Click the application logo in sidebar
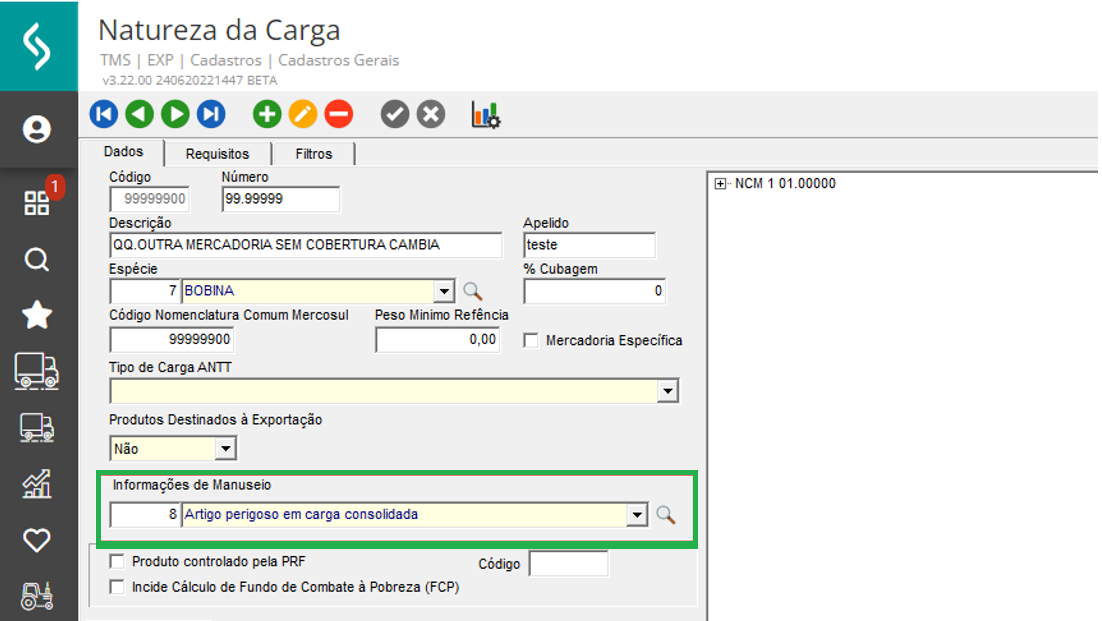The height and width of the screenshot is (621, 1102). (37, 46)
